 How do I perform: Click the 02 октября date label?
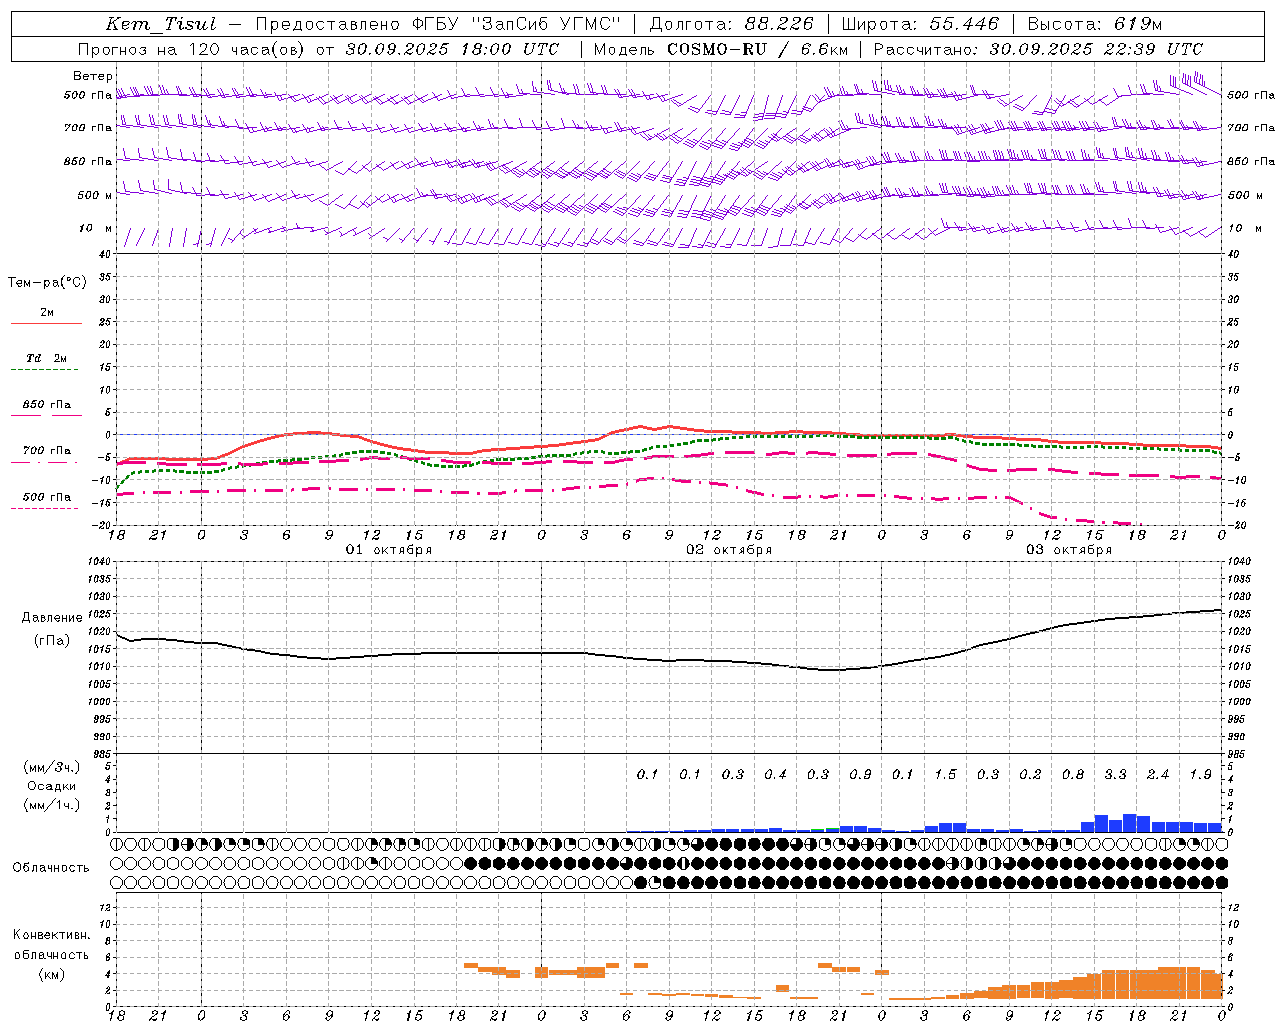pyautogui.click(x=729, y=550)
